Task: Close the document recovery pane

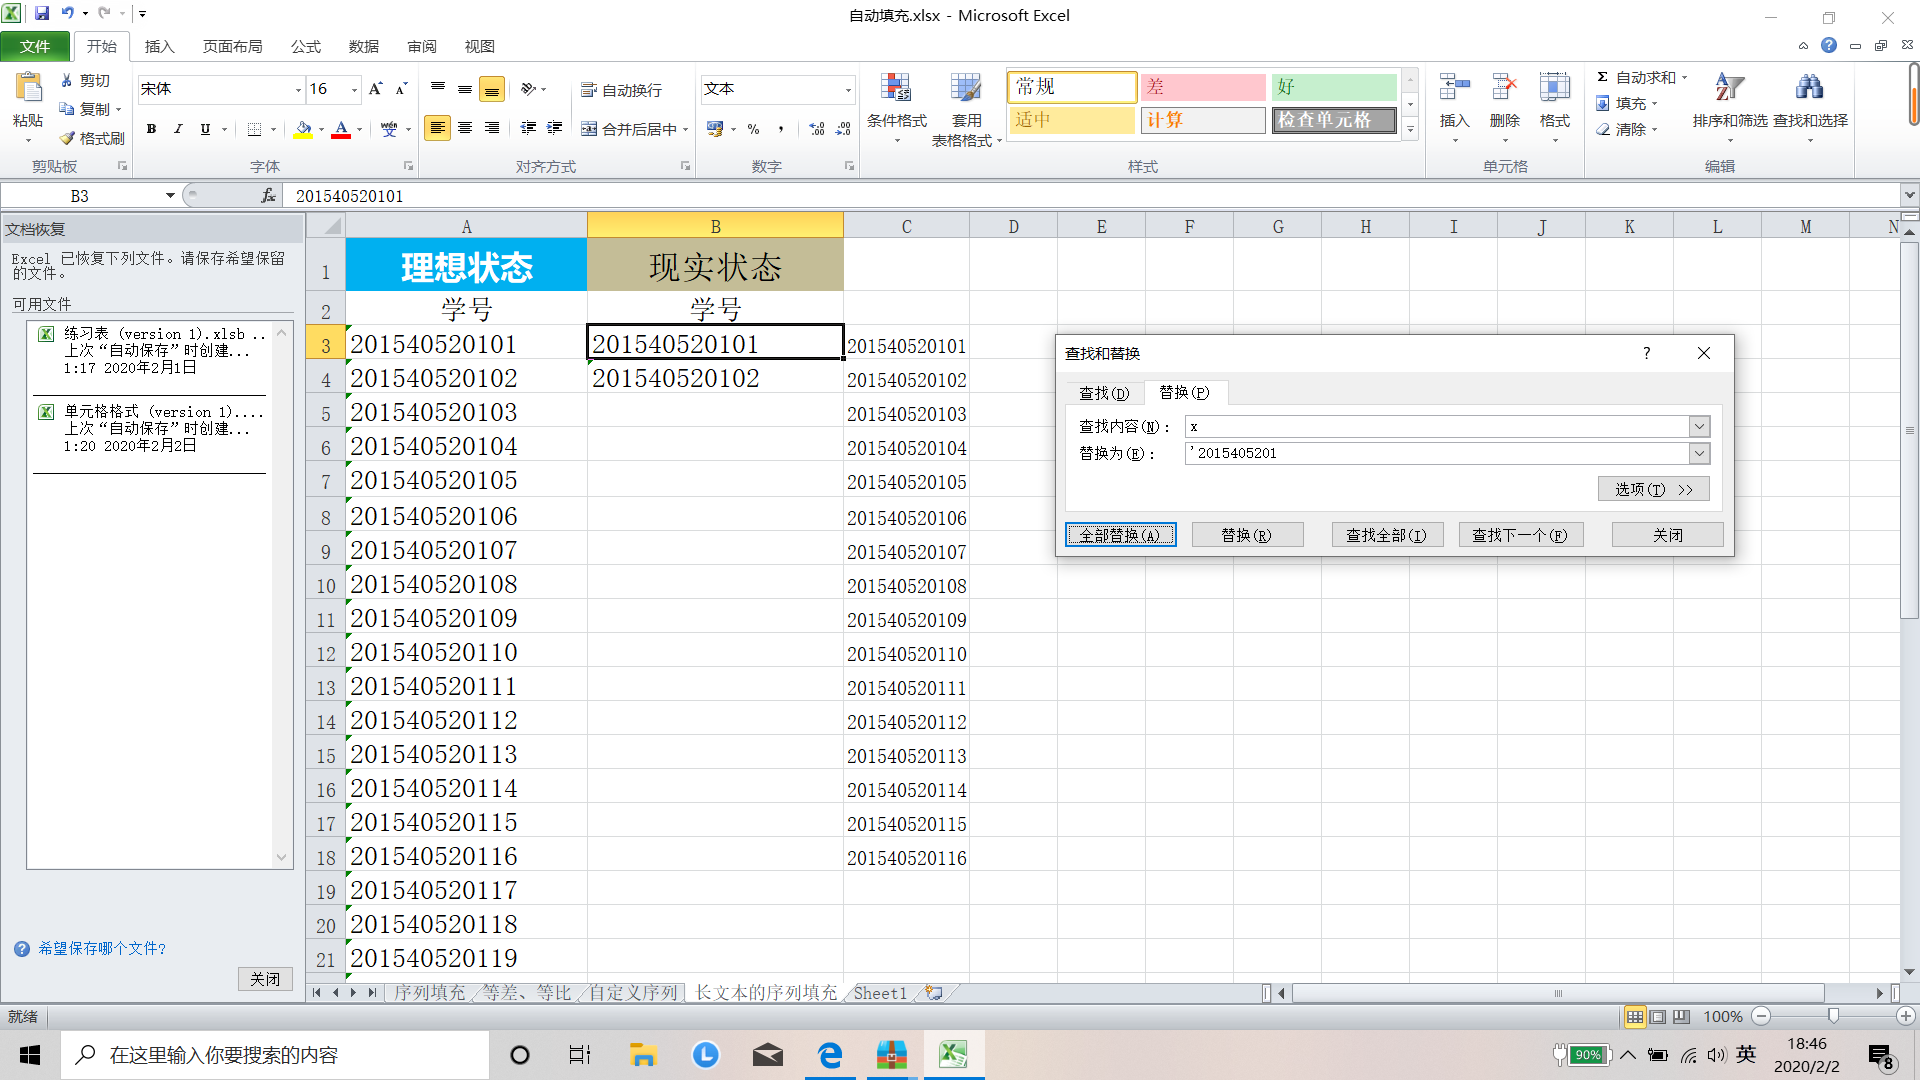Action: [265, 979]
